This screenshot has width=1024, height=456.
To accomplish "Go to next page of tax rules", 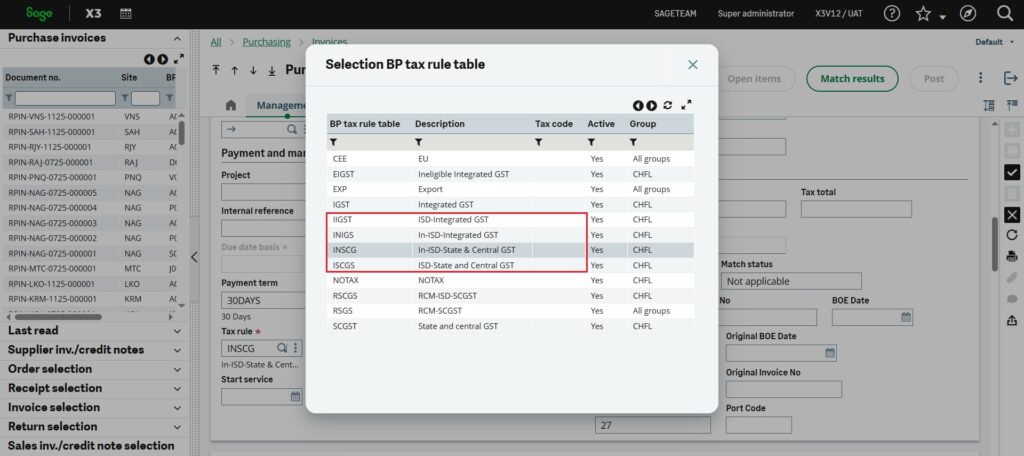I will pyautogui.click(x=652, y=105).
